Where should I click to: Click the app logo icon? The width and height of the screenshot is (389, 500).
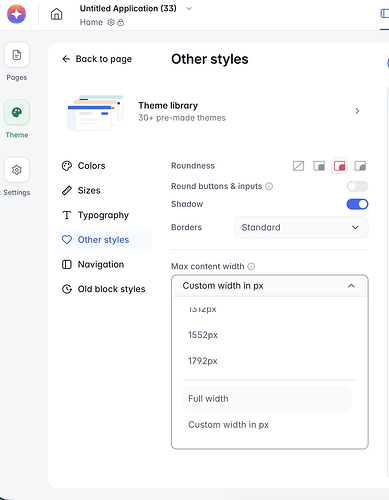click(x=16, y=14)
